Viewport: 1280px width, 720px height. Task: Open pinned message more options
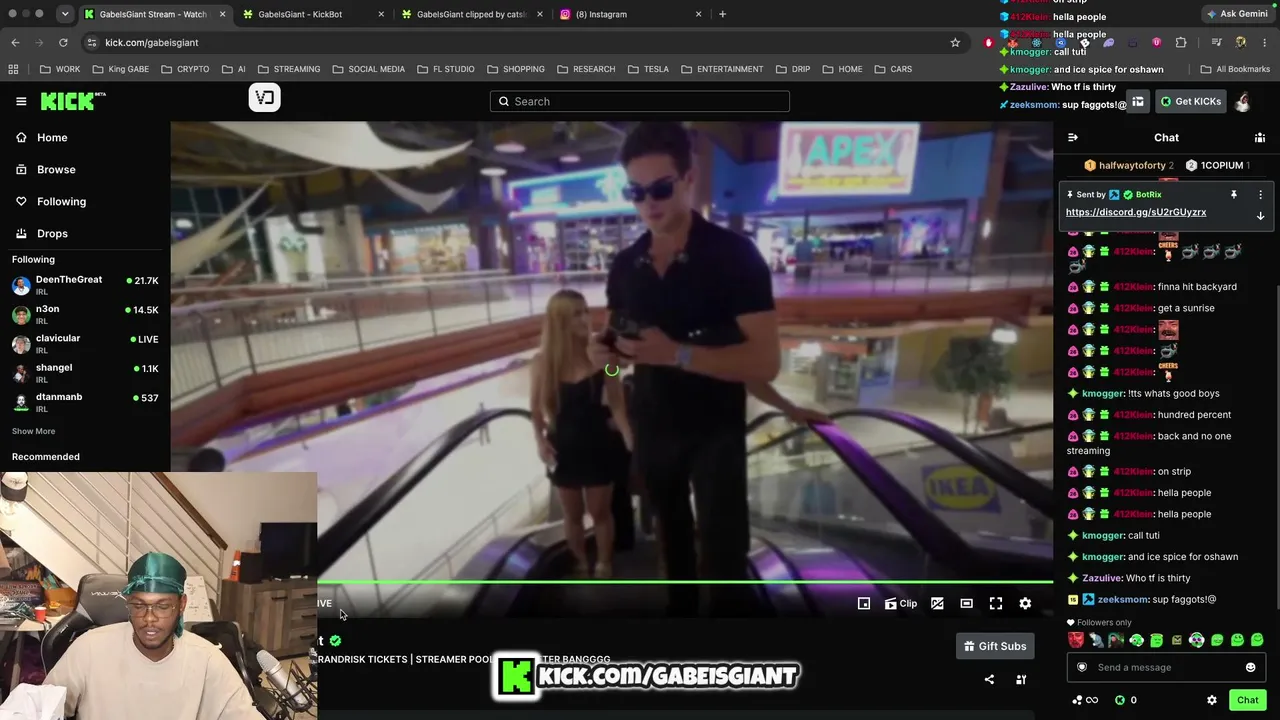[x=1260, y=195]
